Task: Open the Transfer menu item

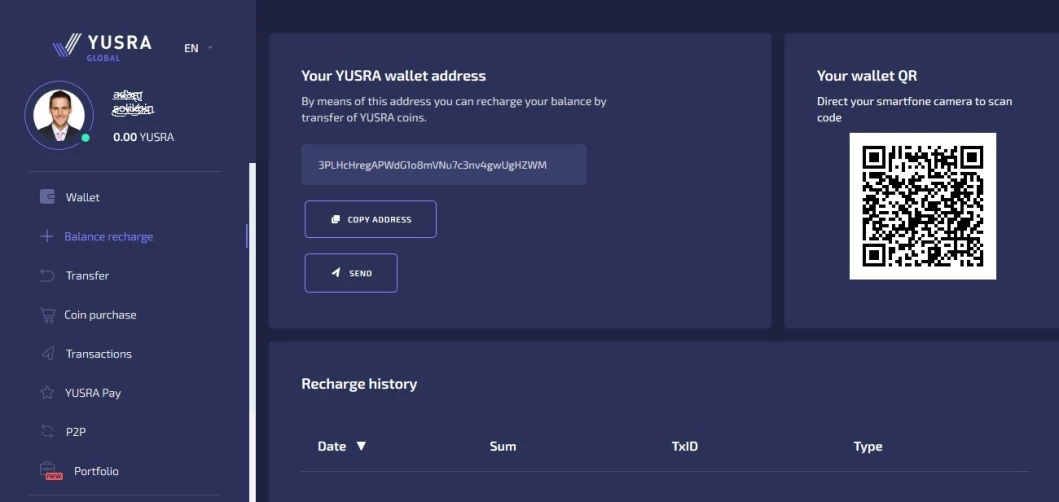Action: 87,276
